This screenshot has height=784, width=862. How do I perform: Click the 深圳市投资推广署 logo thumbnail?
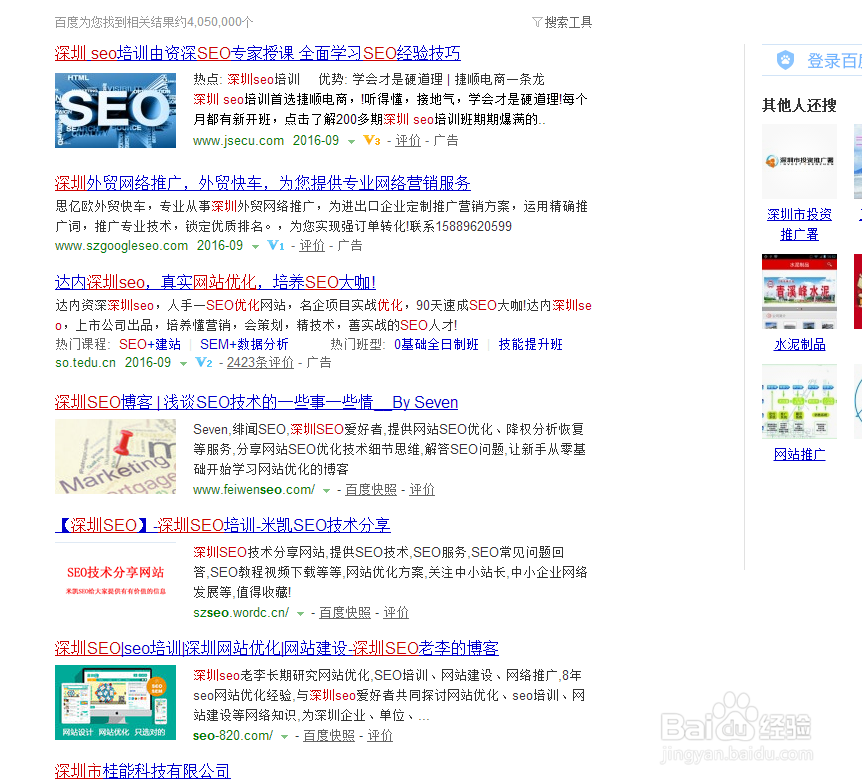pos(799,161)
